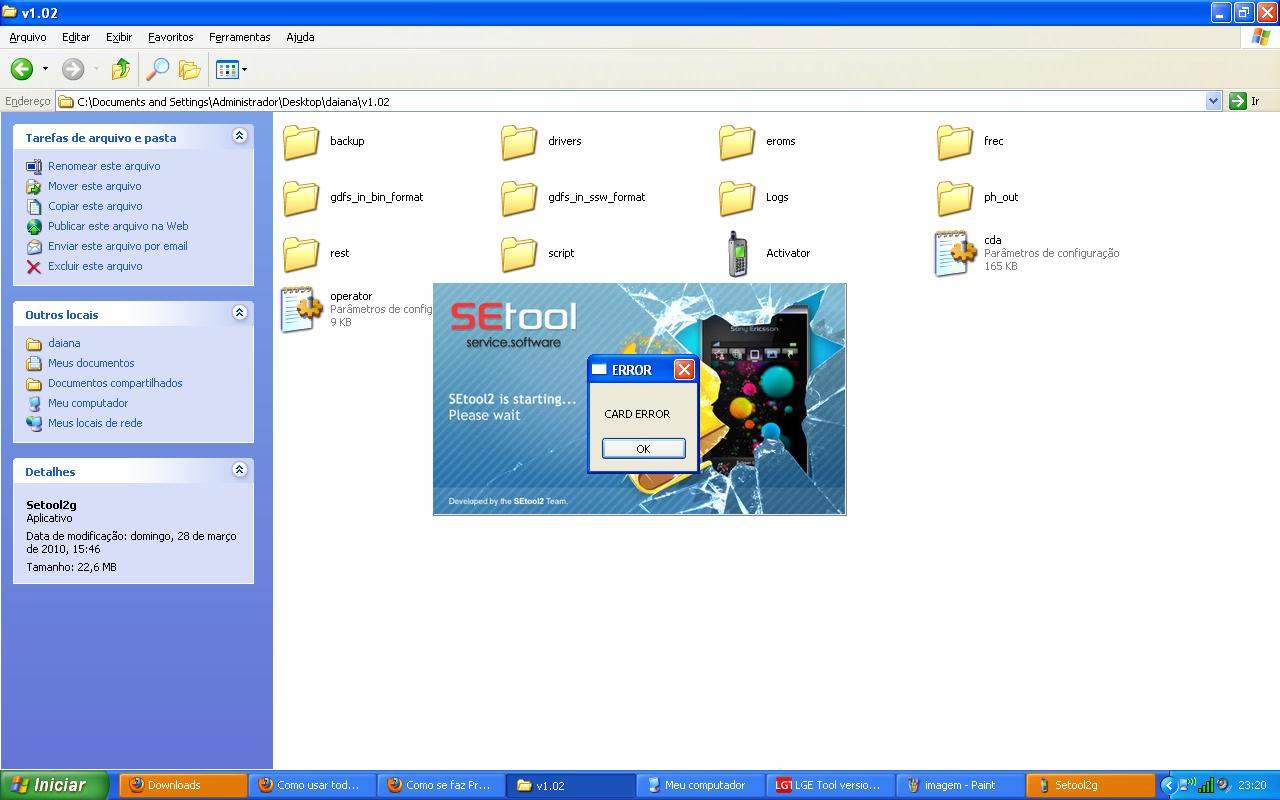
Task: Select the Logs folder
Action: coord(754,198)
